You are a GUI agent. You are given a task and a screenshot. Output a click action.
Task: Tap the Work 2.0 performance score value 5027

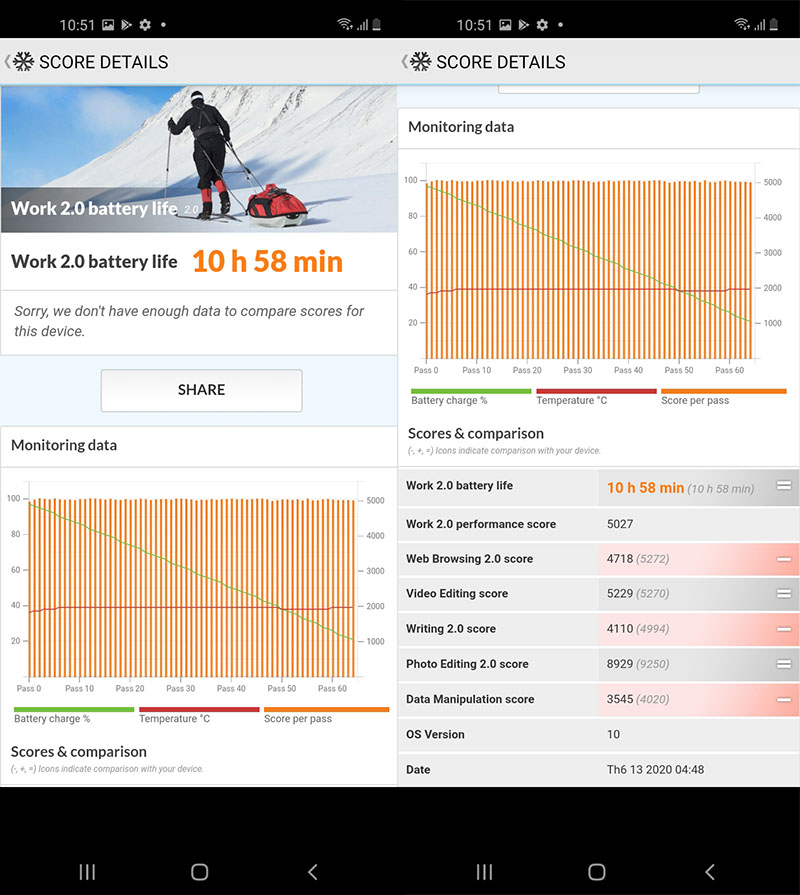[x=620, y=524]
